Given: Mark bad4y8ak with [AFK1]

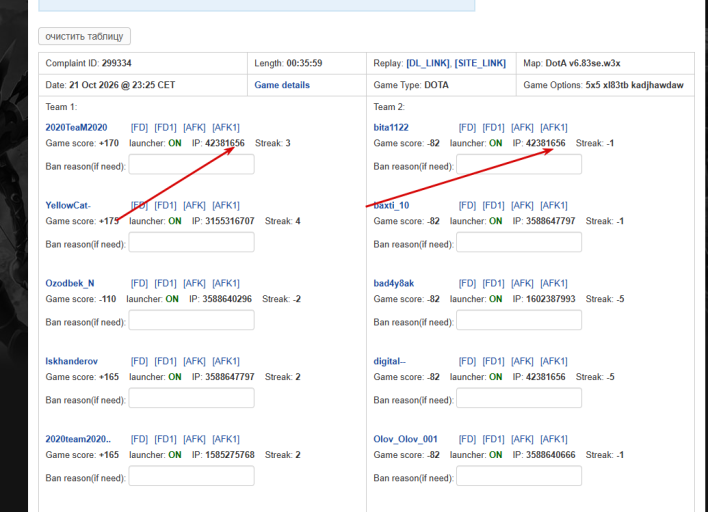Looking at the screenshot, I should (x=554, y=283).
